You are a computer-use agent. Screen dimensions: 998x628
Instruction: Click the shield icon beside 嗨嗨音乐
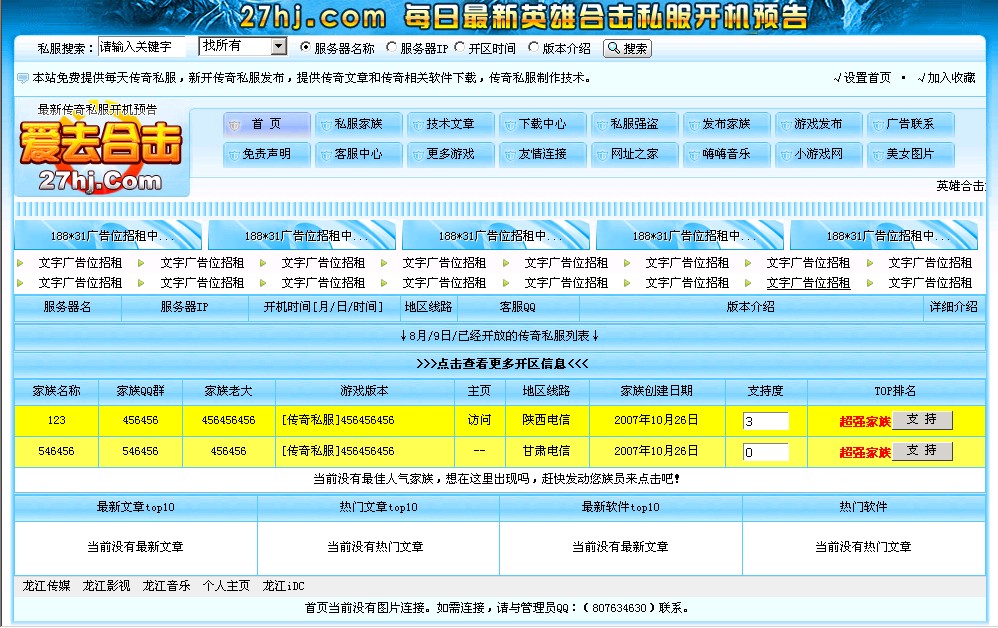(693, 156)
